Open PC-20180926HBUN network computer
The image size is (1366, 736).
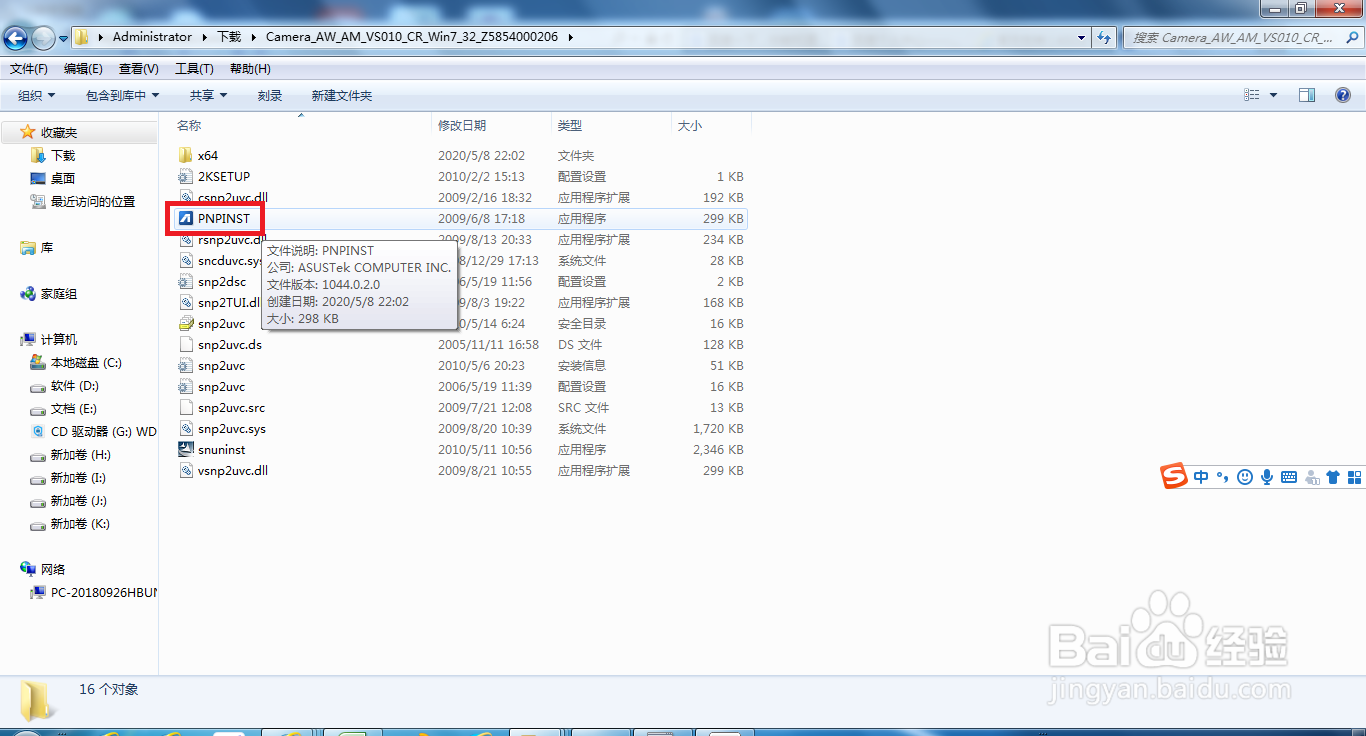click(104, 592)
